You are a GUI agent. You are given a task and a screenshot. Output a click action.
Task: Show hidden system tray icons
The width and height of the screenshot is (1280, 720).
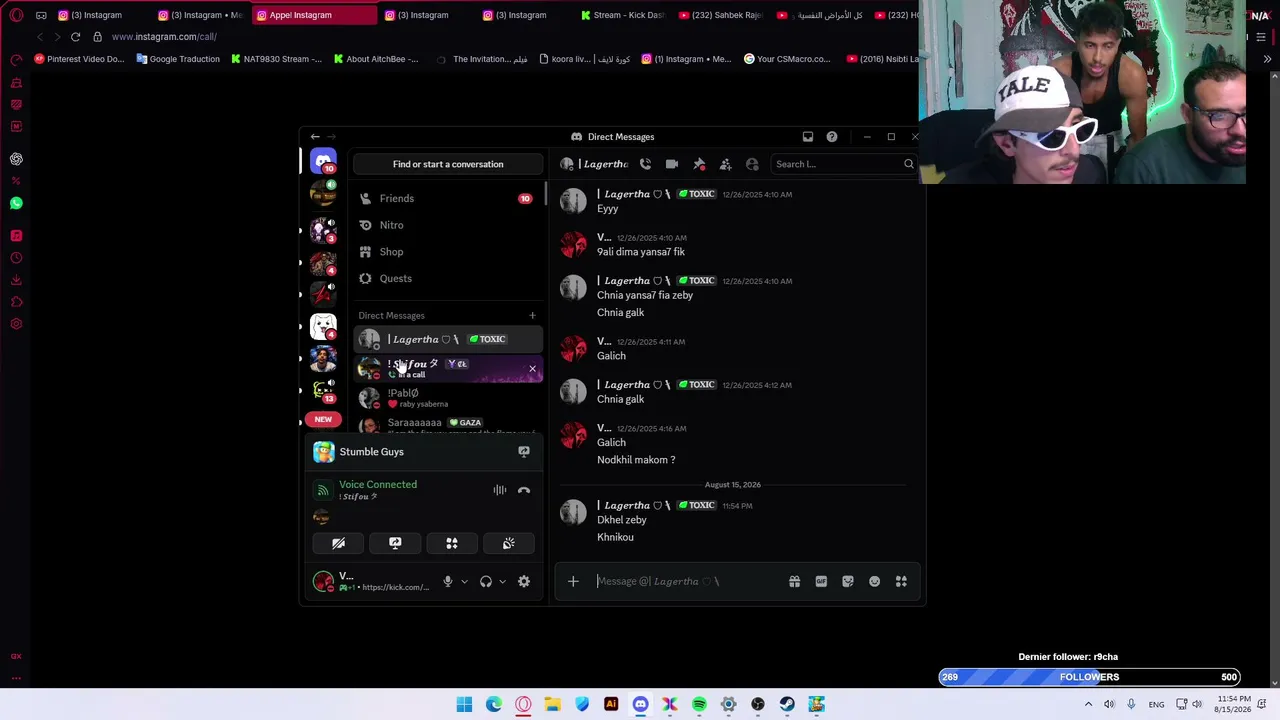tap(1088, 704)
